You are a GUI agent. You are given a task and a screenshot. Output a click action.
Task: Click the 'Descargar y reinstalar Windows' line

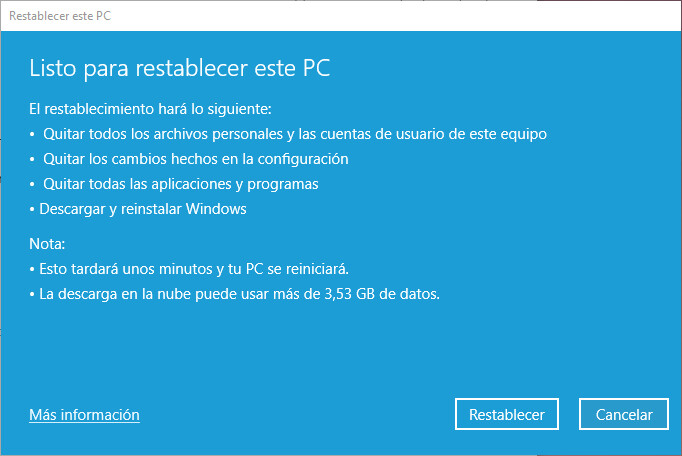(x=142, y=209)
